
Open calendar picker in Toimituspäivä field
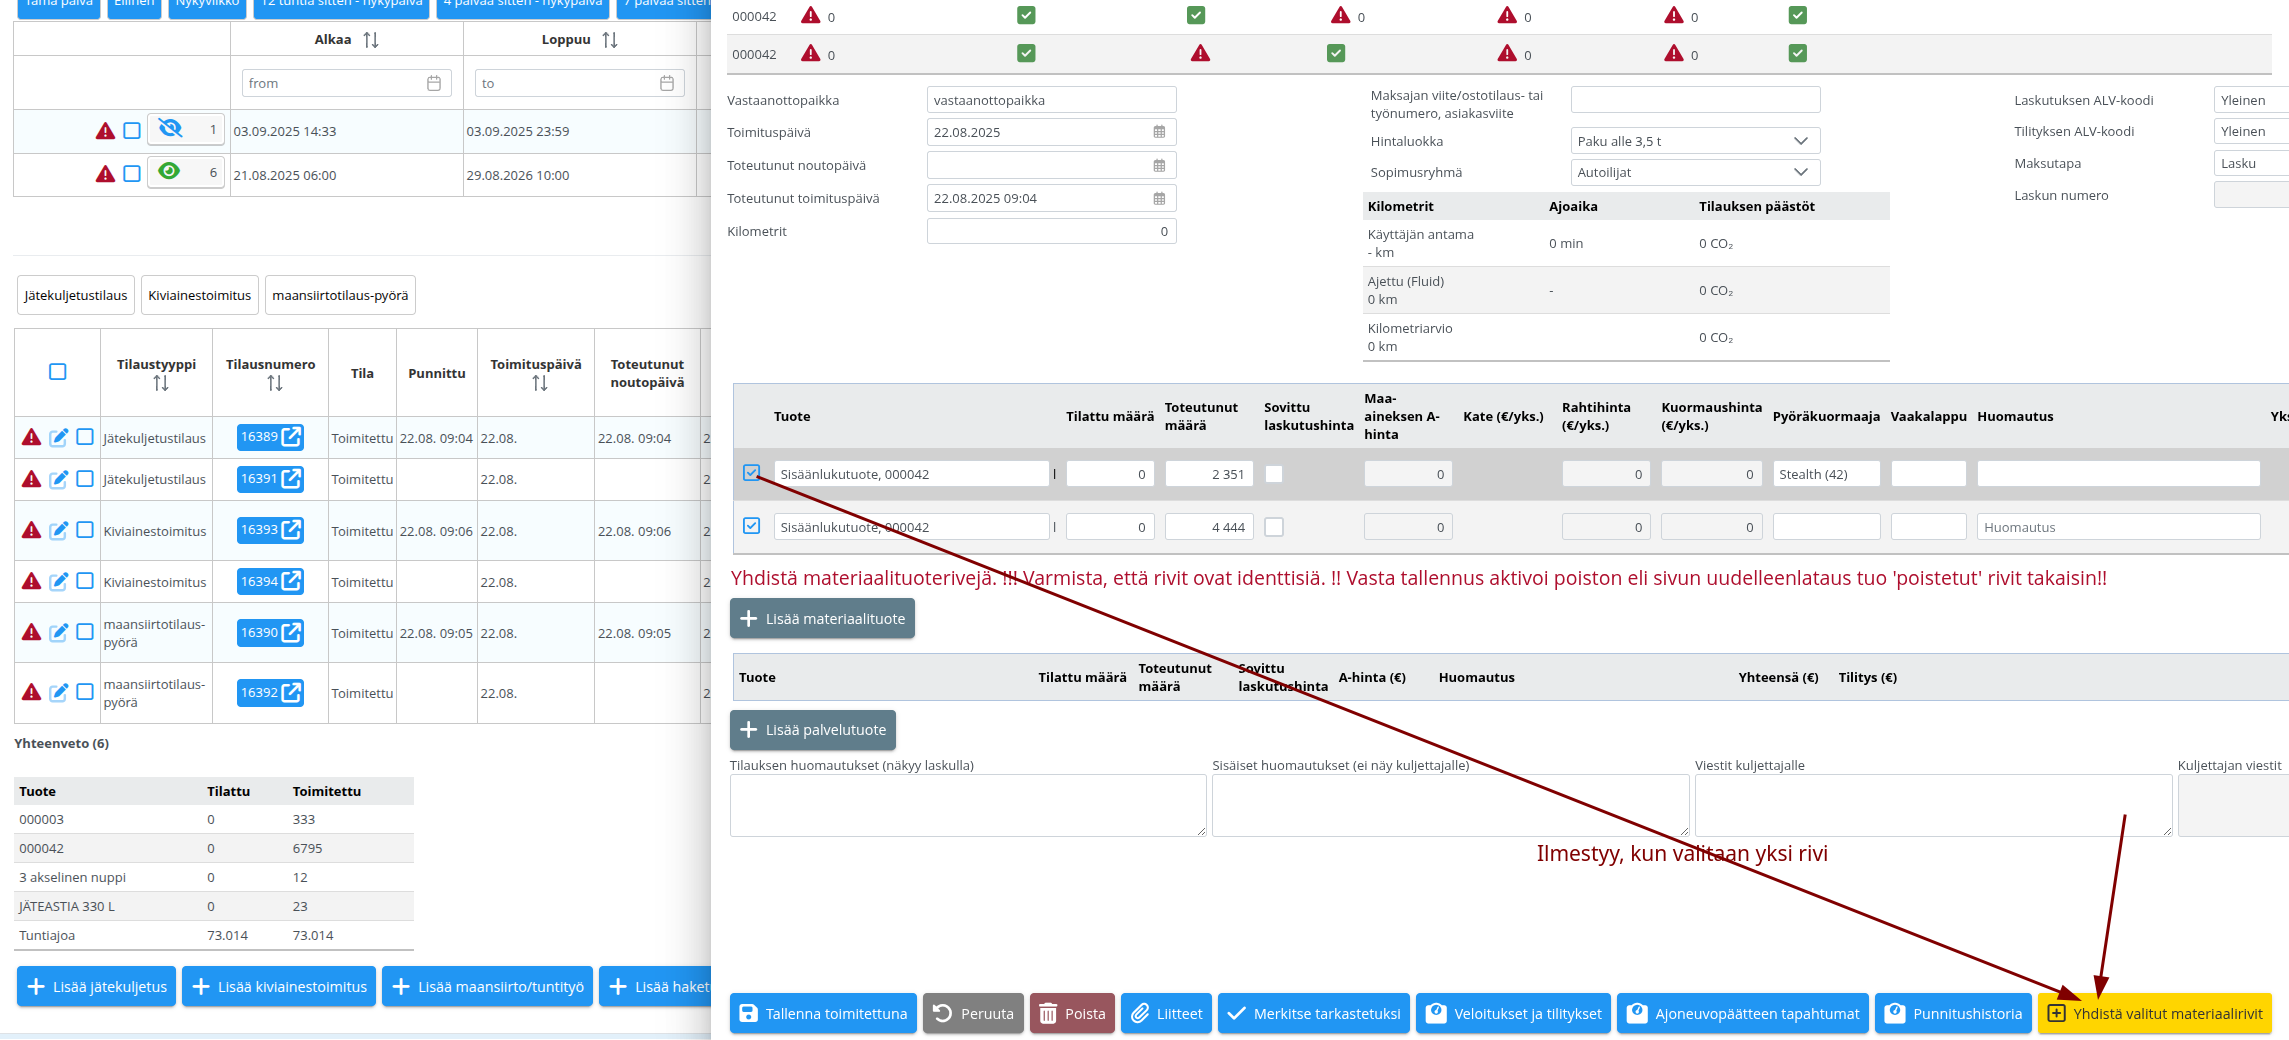click(x=1159, y=132)
